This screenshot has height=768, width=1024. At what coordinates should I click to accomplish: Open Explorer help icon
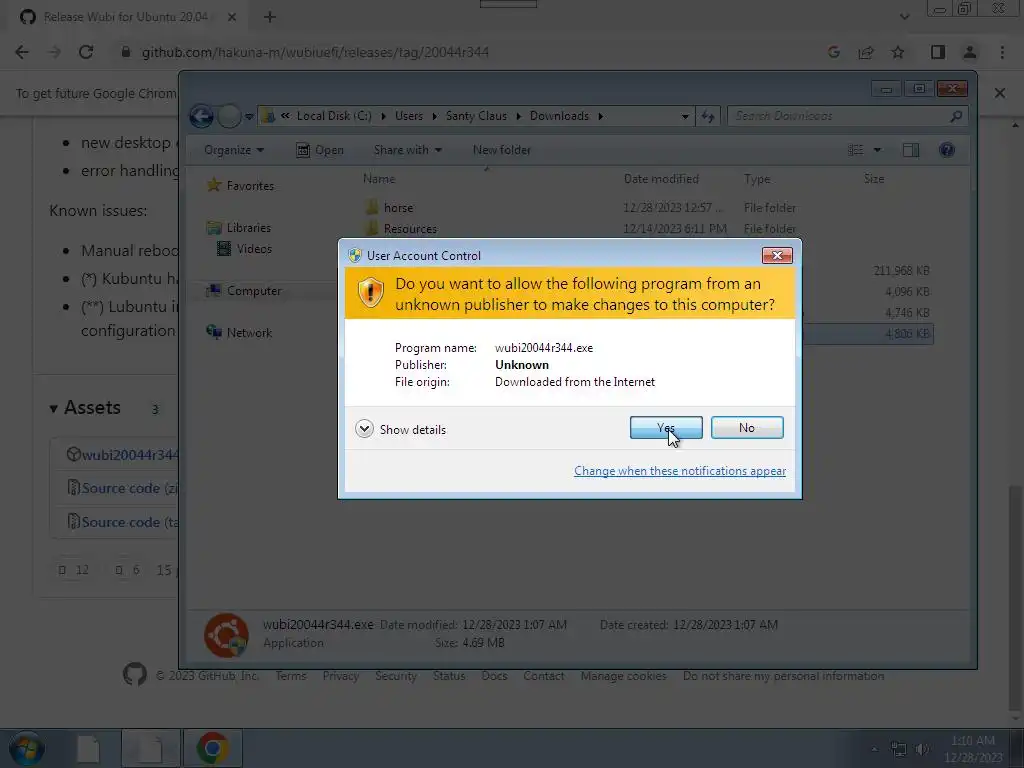tap(946, 150)
